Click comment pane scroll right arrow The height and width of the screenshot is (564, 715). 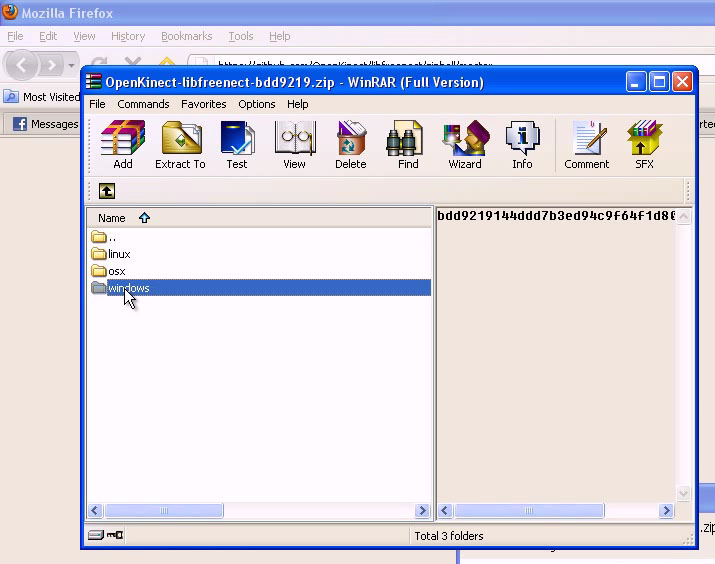(666, 510)
